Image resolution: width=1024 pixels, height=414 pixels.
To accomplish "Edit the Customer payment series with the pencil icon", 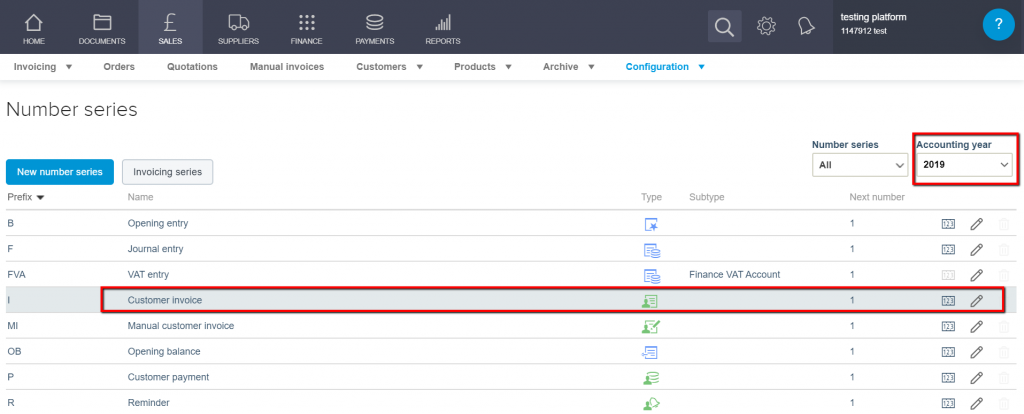I will coord(976,377).
